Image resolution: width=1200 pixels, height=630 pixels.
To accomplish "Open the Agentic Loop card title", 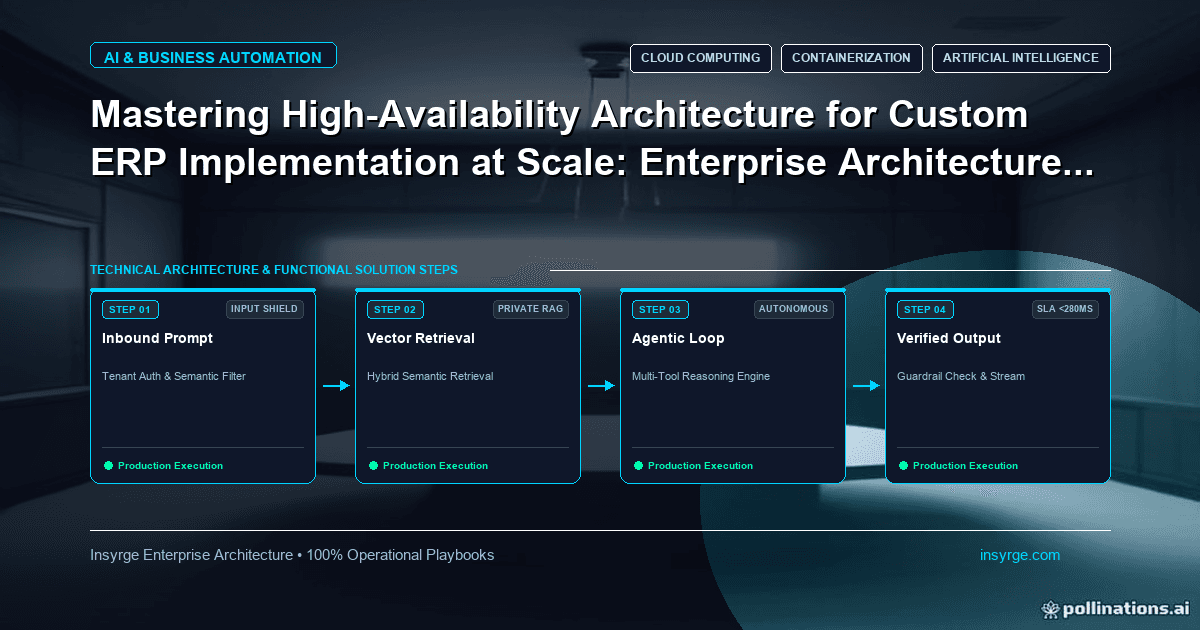I will pos(678,338).
